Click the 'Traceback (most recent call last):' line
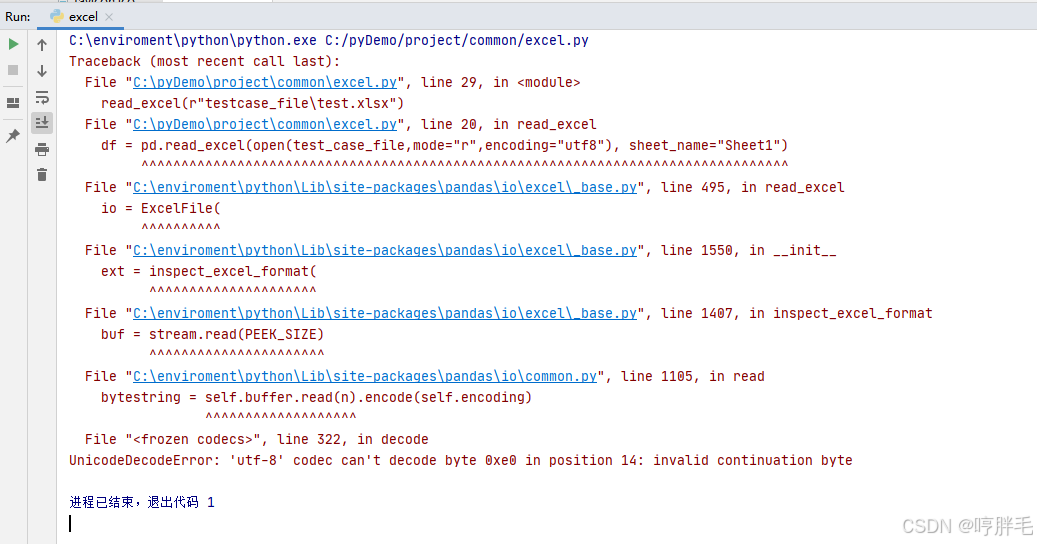 coord(204,61)
